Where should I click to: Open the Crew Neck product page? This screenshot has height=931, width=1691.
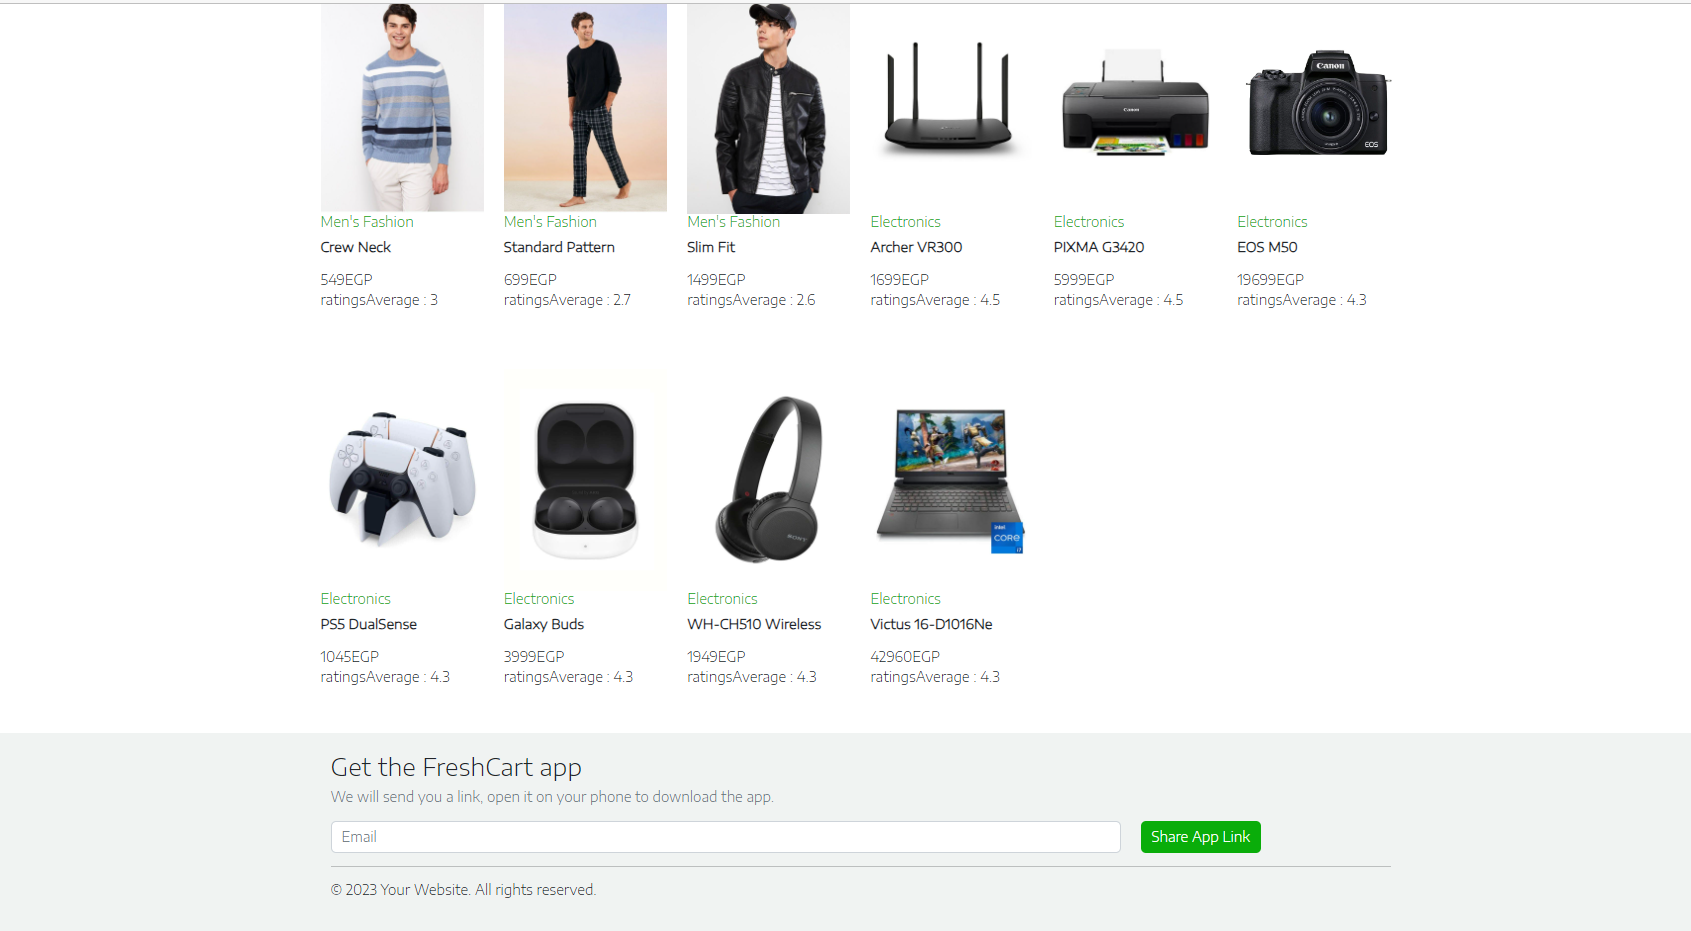355,247
